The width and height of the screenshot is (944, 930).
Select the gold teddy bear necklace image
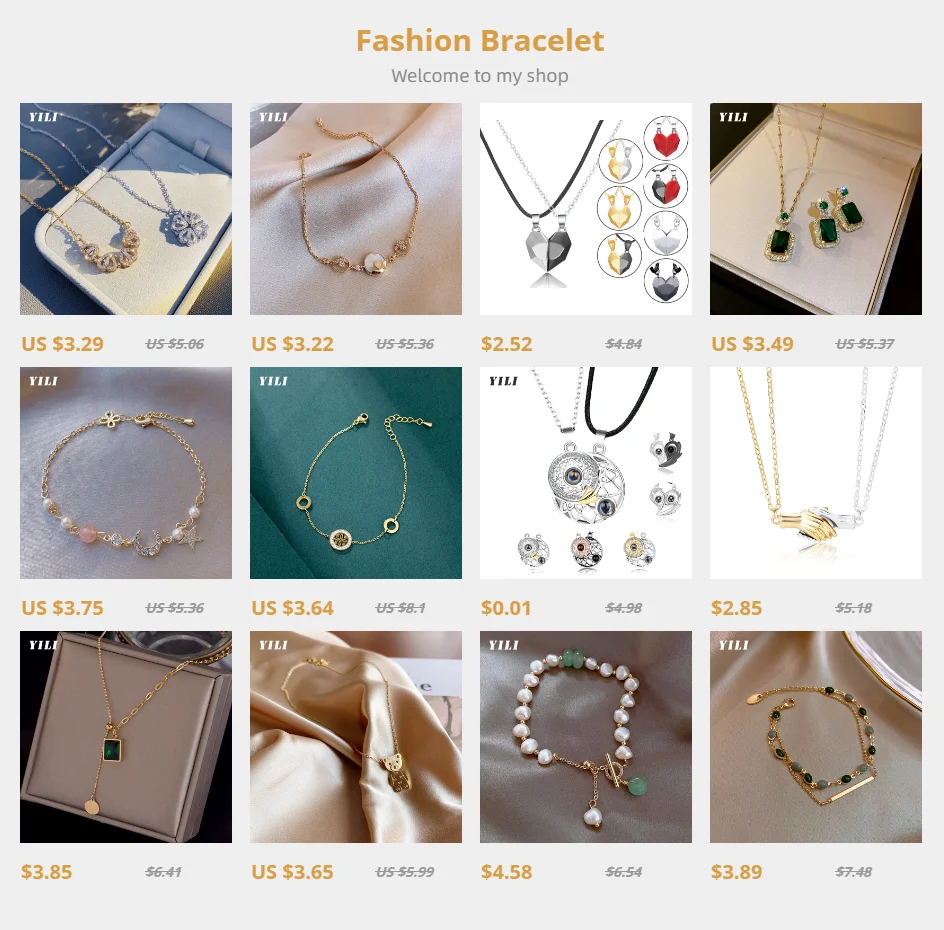(x=356, y=737)
